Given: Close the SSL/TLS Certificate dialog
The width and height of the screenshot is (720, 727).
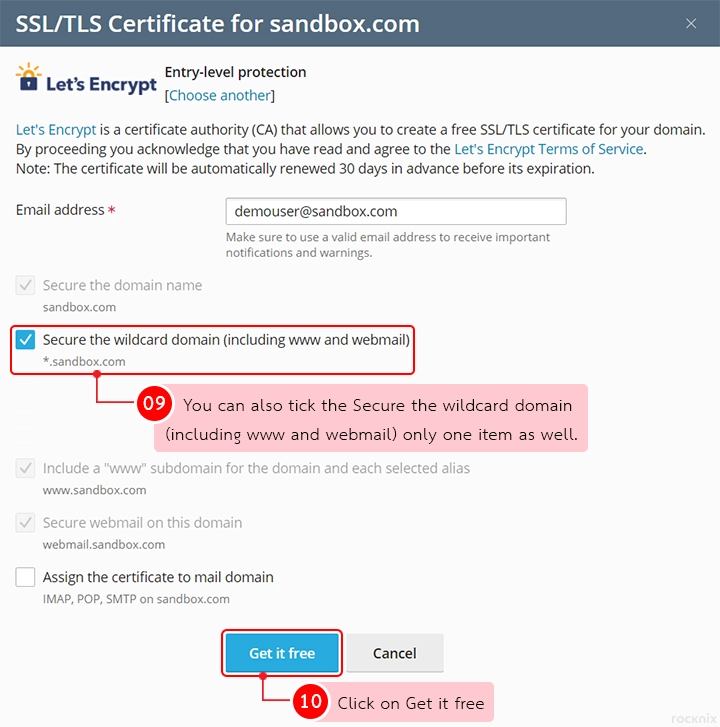Looking at the screenshot, I should click(x=691, y=24).
